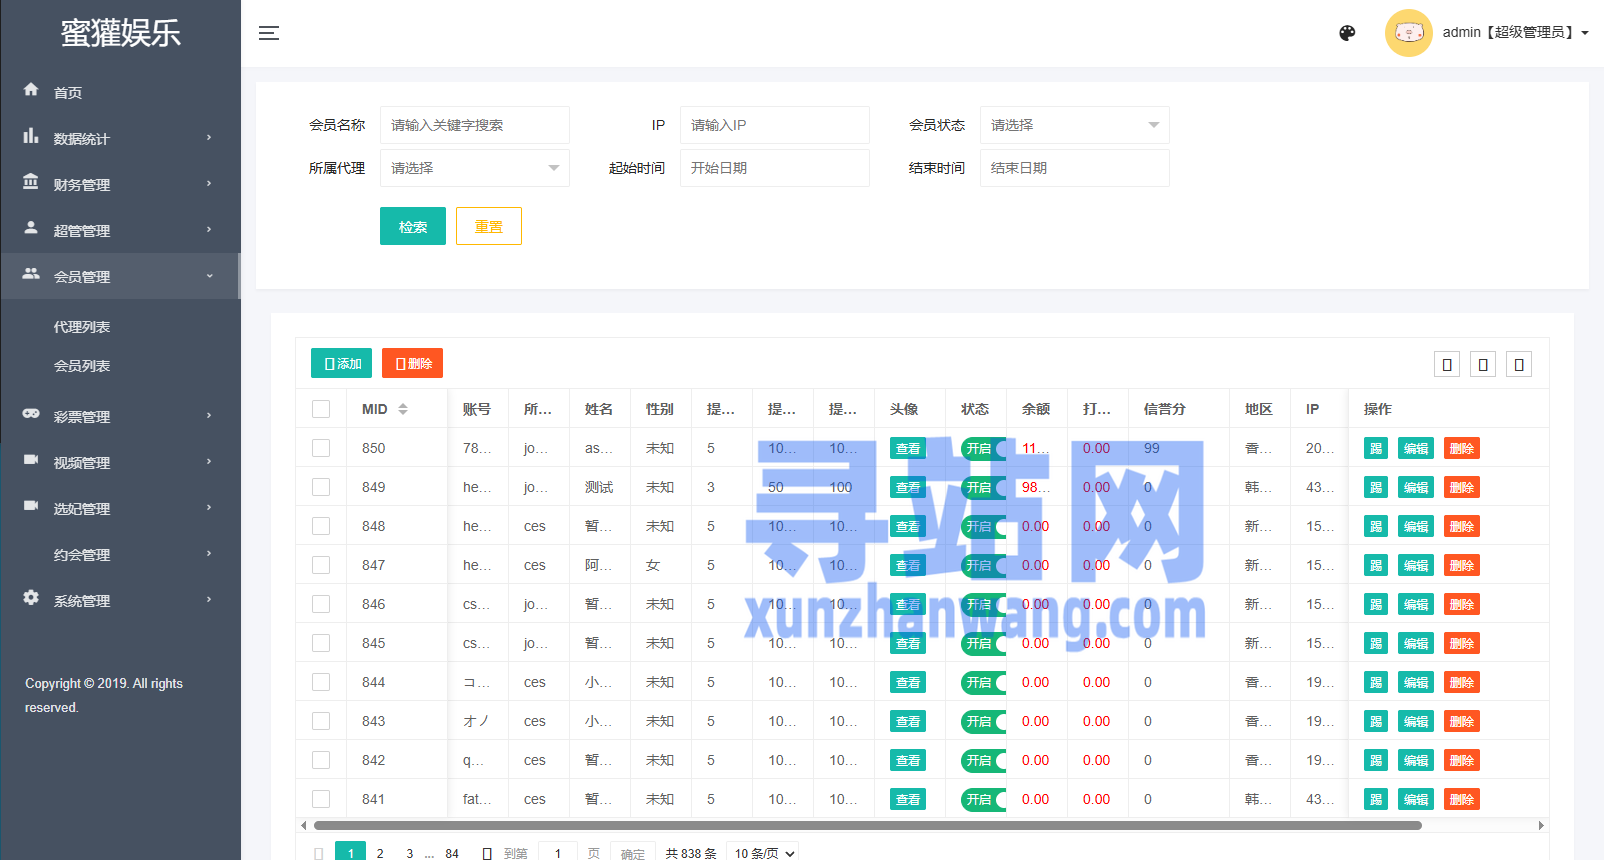Go to page 2 of the table
1604x860 pixels.
tap(380, 853)
